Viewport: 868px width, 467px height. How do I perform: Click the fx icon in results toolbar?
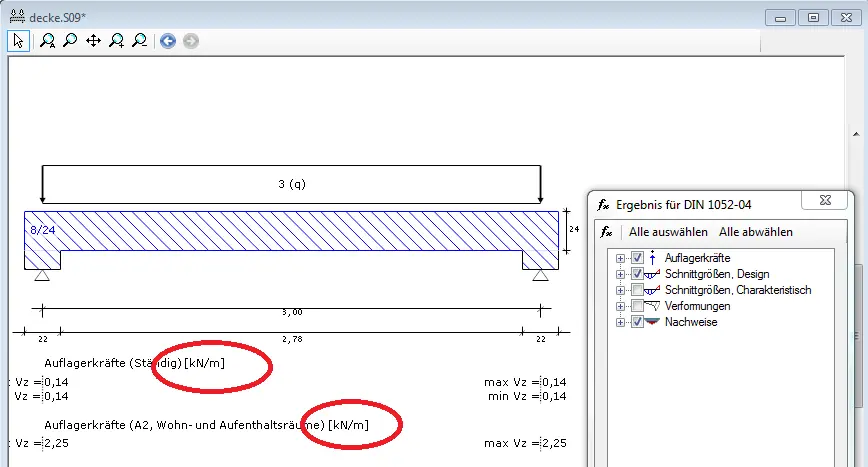tap(607, 232)
